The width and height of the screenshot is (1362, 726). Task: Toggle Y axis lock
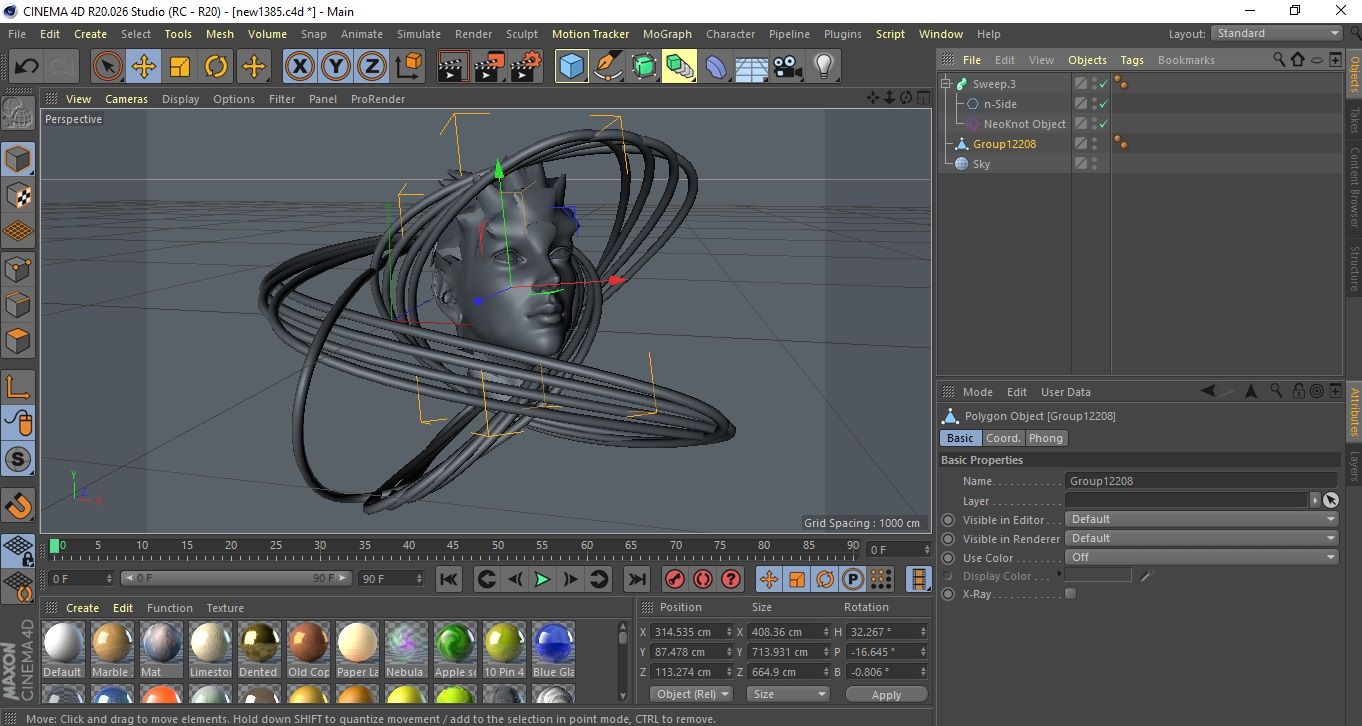[336, 67]
